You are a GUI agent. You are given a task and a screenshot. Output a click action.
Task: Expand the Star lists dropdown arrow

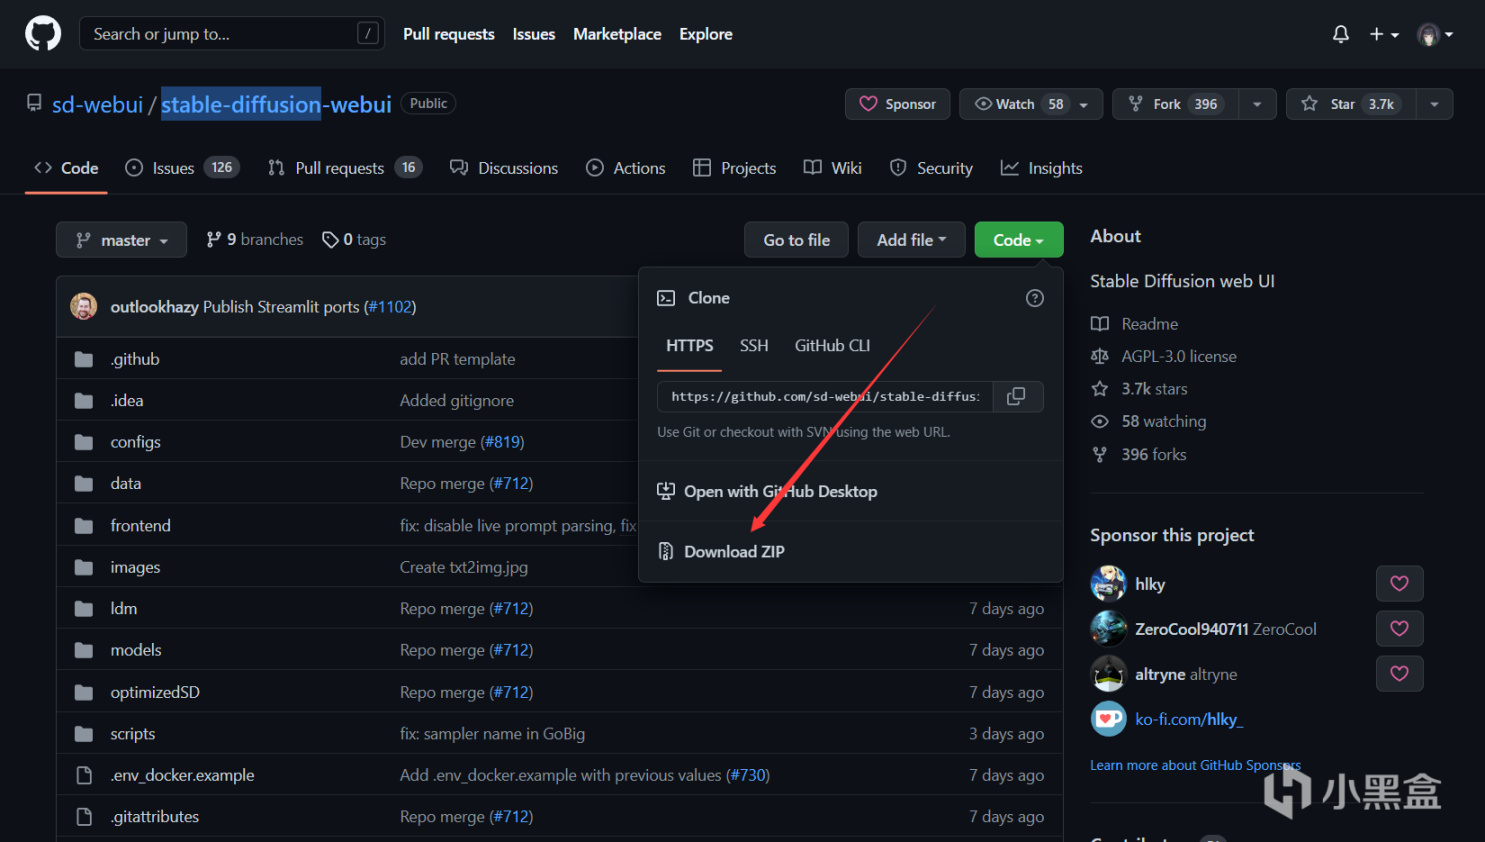1435,104
